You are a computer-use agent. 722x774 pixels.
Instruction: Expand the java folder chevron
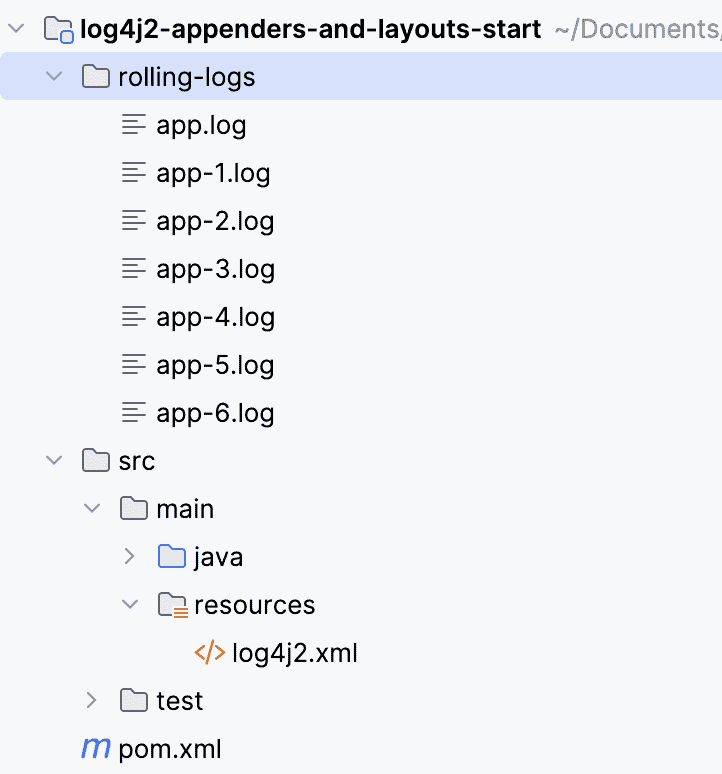pos(130,557)
